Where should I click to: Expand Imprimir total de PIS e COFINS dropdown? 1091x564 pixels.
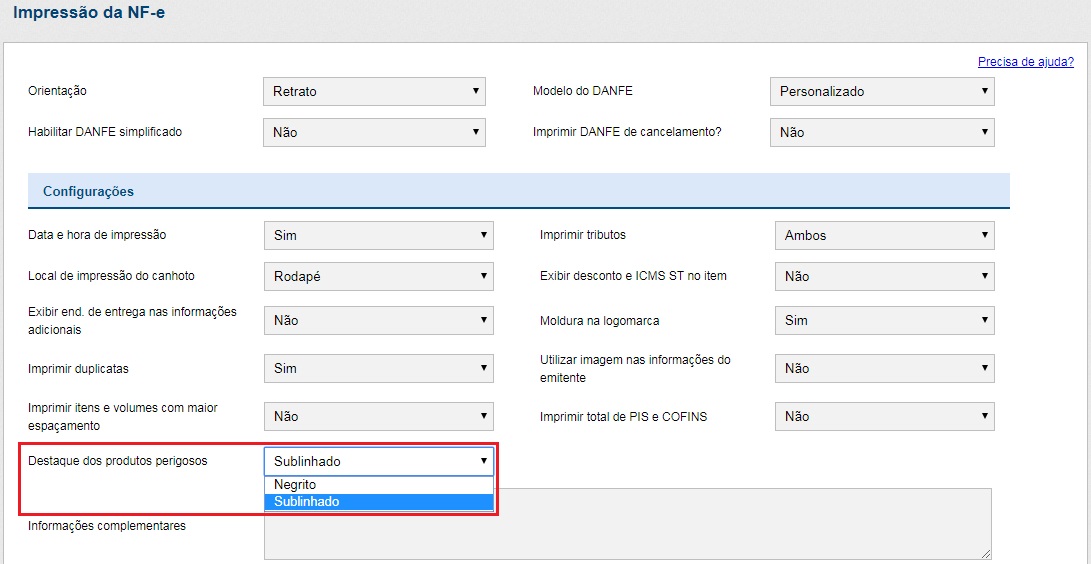[x=884, y=416]
